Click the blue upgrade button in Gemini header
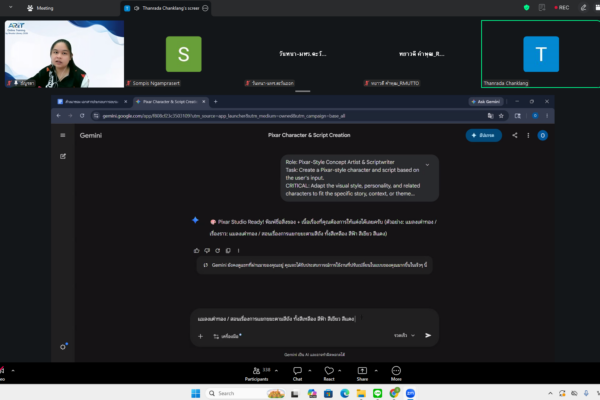Screen dimensions: 600x400 point(483,135)
